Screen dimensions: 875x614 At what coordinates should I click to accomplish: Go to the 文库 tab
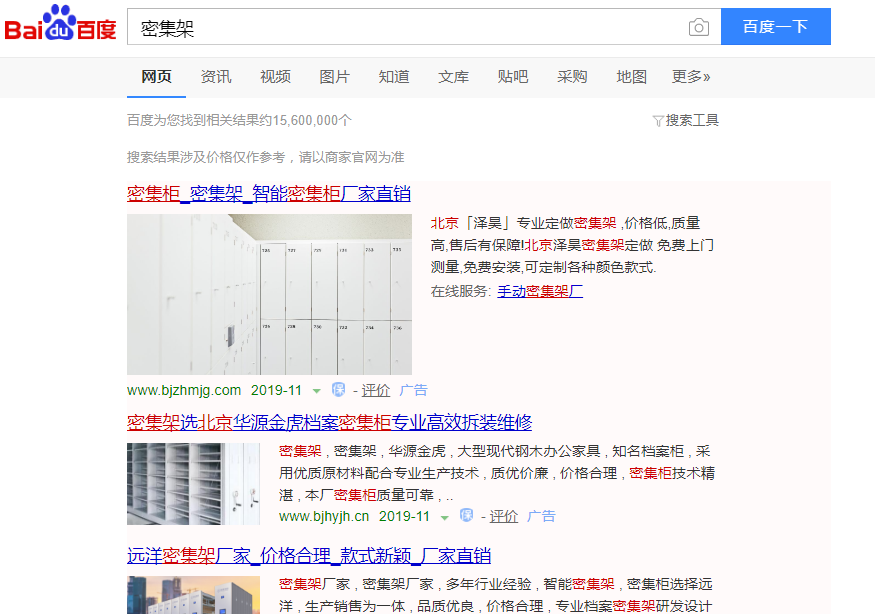pyautogui.click(x=453, y=77)
